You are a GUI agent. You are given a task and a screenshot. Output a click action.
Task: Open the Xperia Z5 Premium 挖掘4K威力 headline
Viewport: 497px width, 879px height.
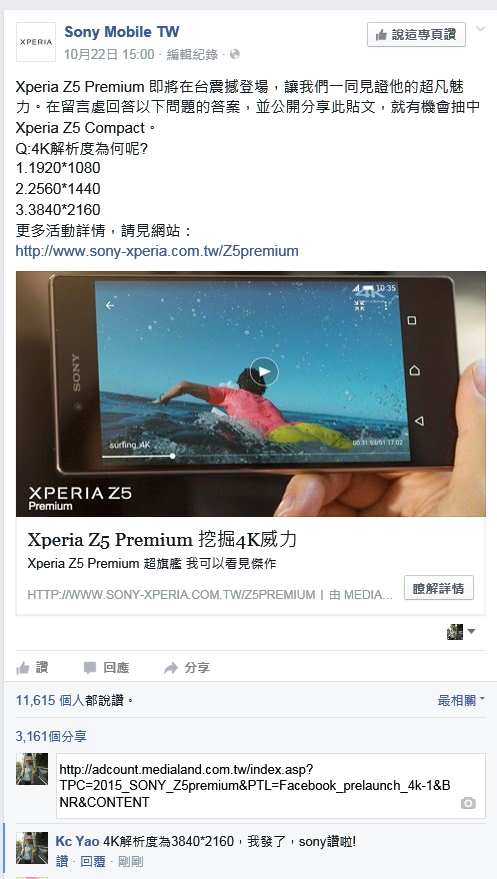[162, 539]
